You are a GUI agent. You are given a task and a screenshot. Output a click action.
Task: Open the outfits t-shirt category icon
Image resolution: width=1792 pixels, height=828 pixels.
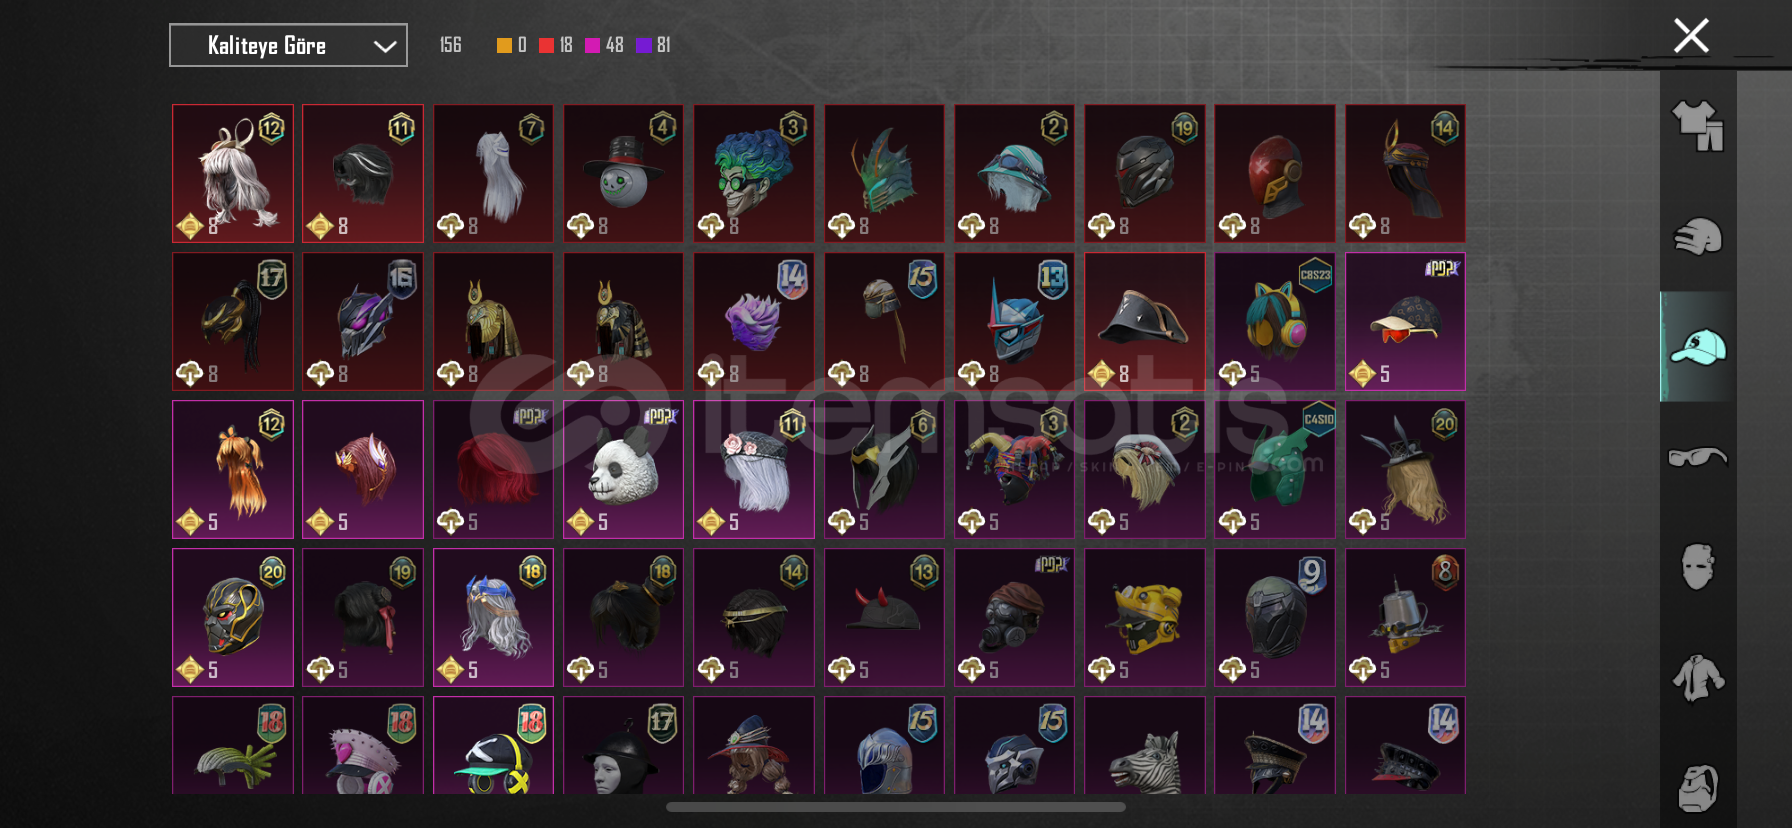1698,127
